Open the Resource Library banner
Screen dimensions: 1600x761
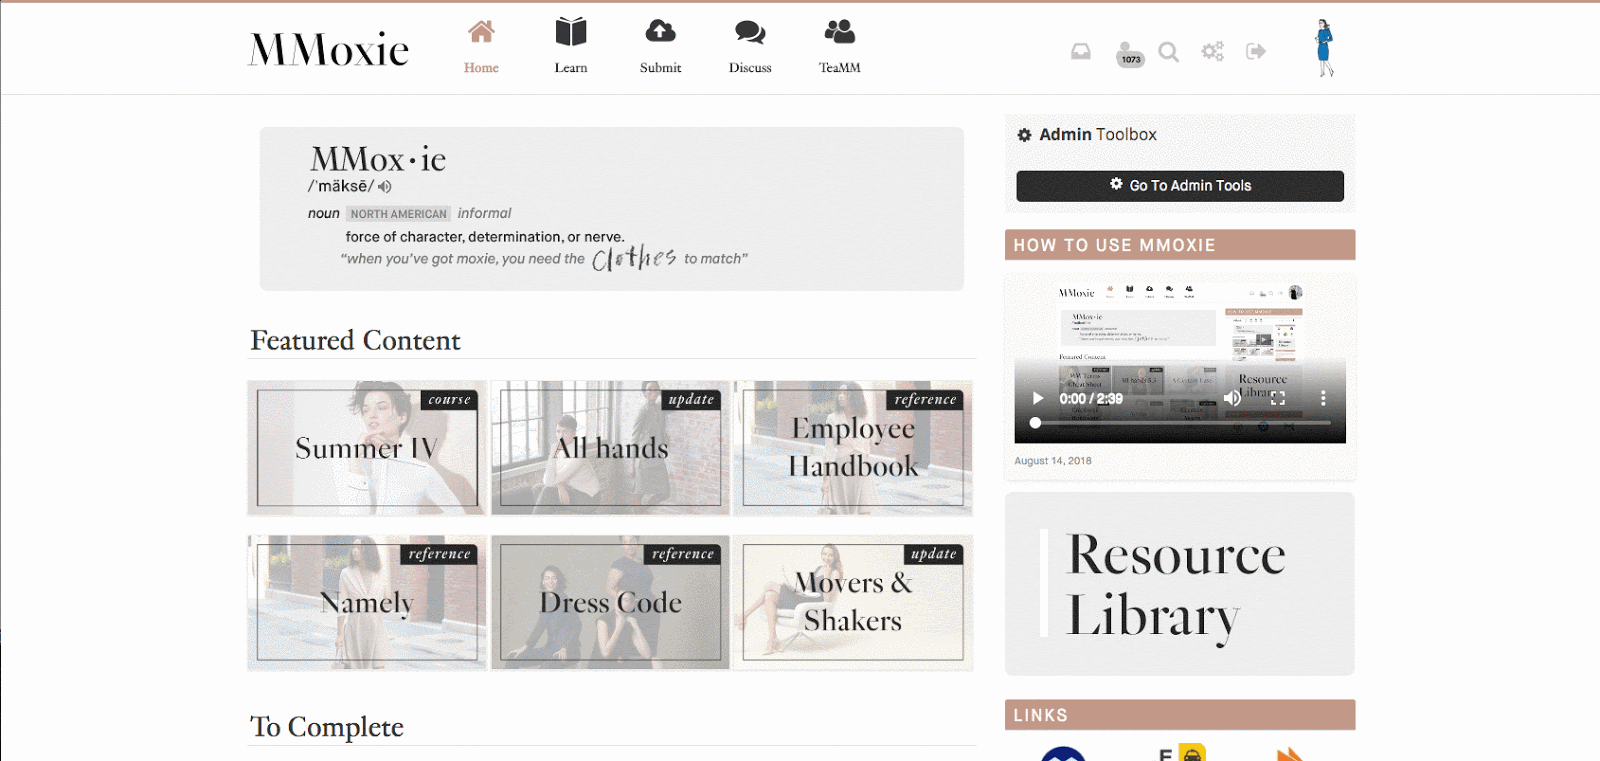click(x=1180, y=584)
